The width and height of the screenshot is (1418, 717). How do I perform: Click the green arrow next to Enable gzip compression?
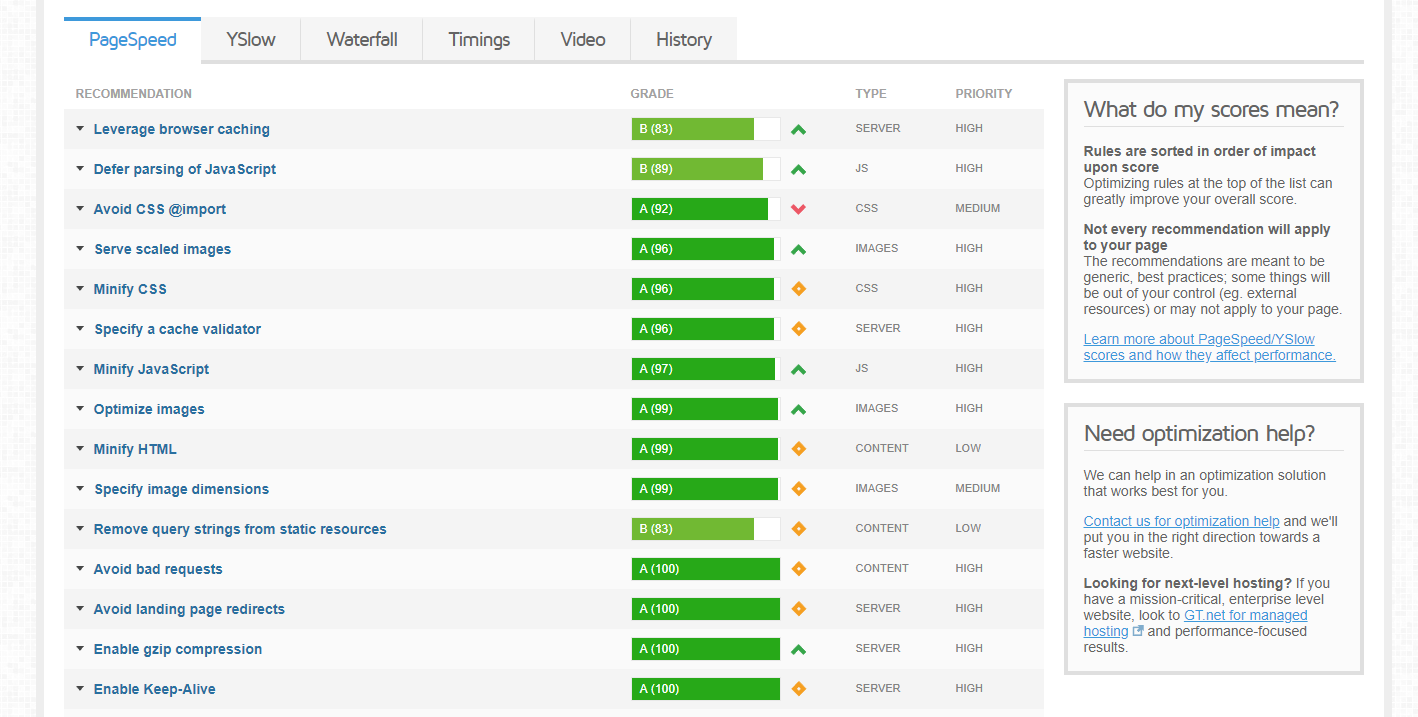798,648
